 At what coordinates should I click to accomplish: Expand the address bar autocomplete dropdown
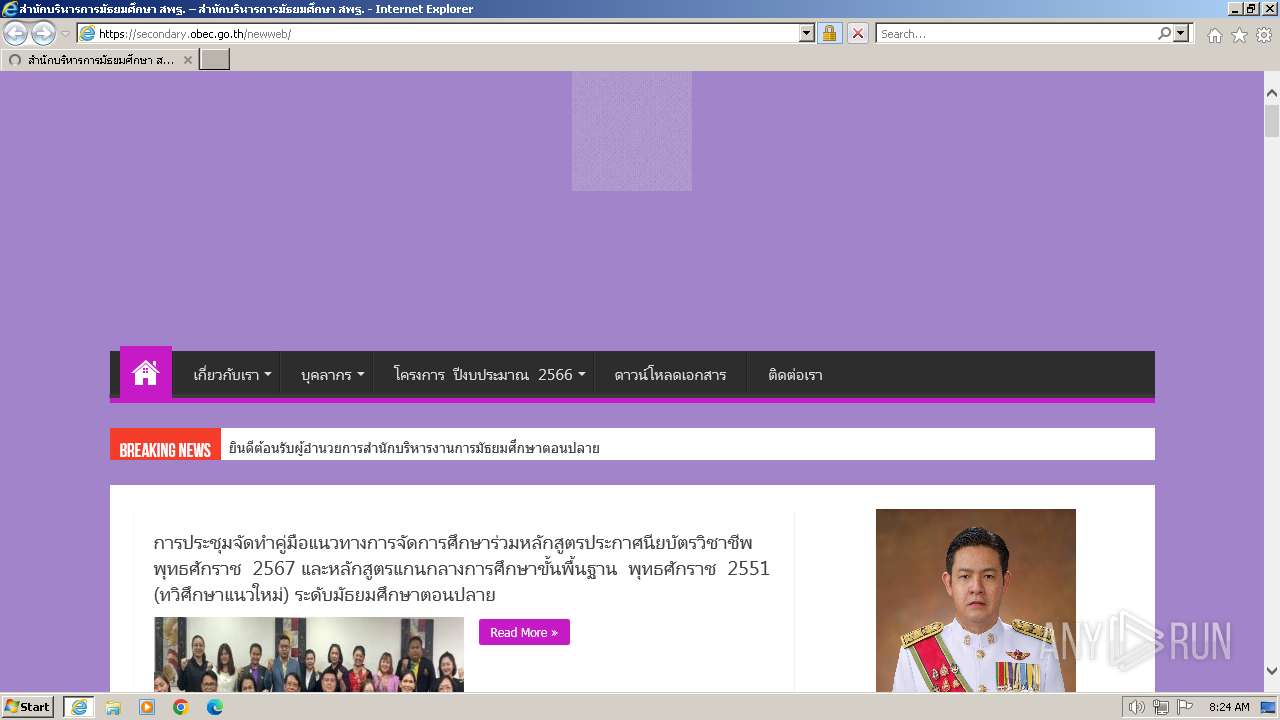point(807,33)
